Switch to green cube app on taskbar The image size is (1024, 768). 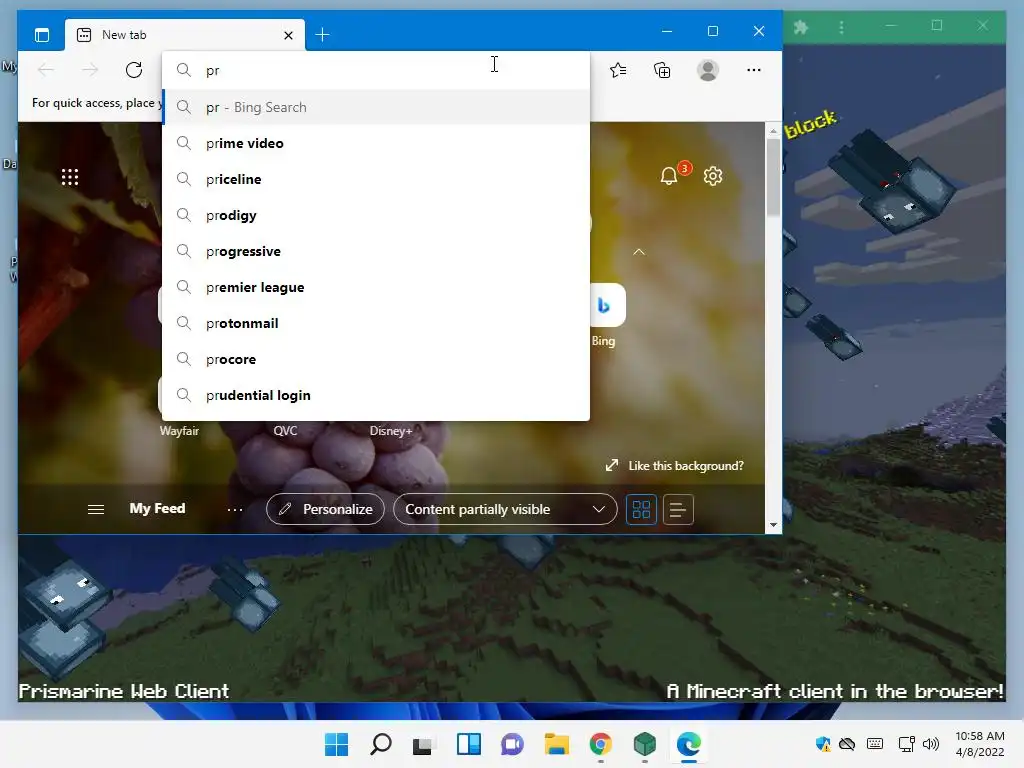(645, 744)
